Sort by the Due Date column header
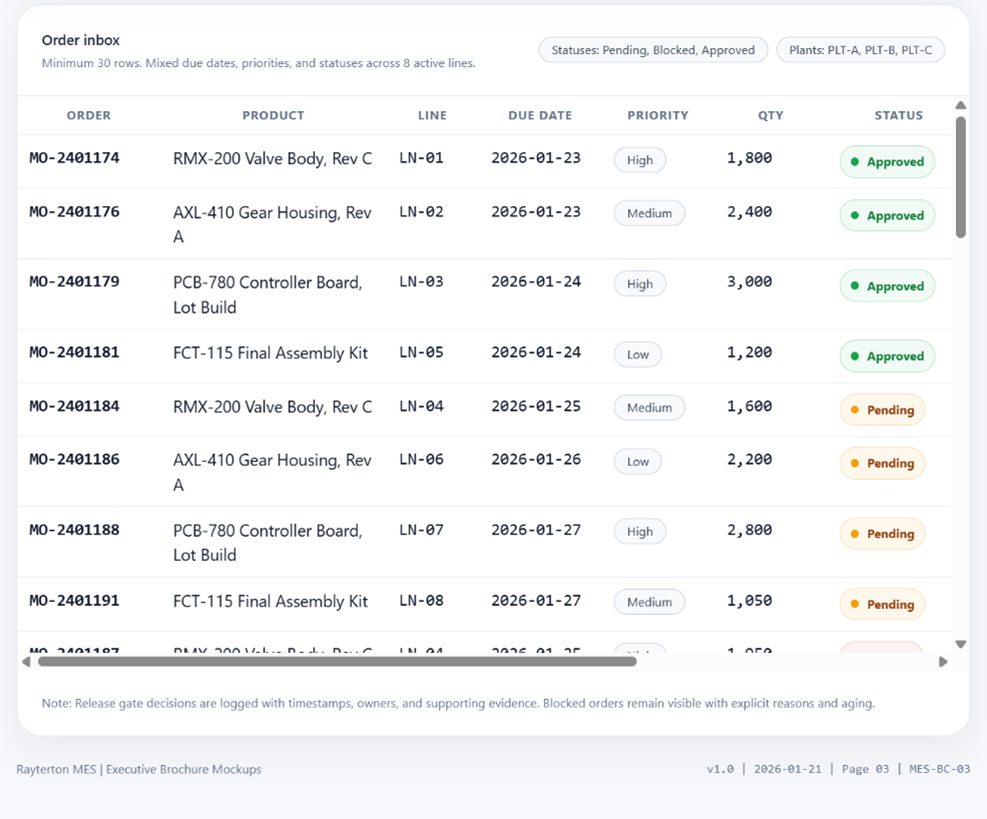 point(540,116)
